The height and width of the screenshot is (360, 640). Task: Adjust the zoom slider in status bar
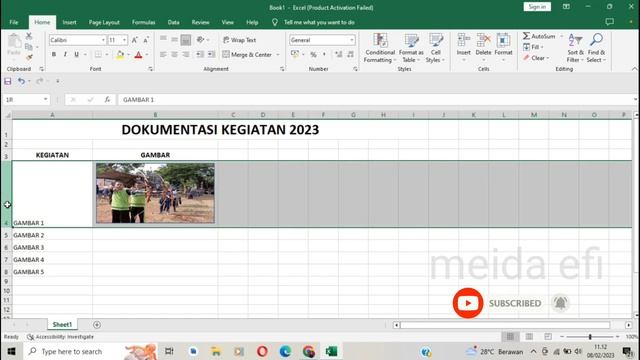(x=590, y=337)
